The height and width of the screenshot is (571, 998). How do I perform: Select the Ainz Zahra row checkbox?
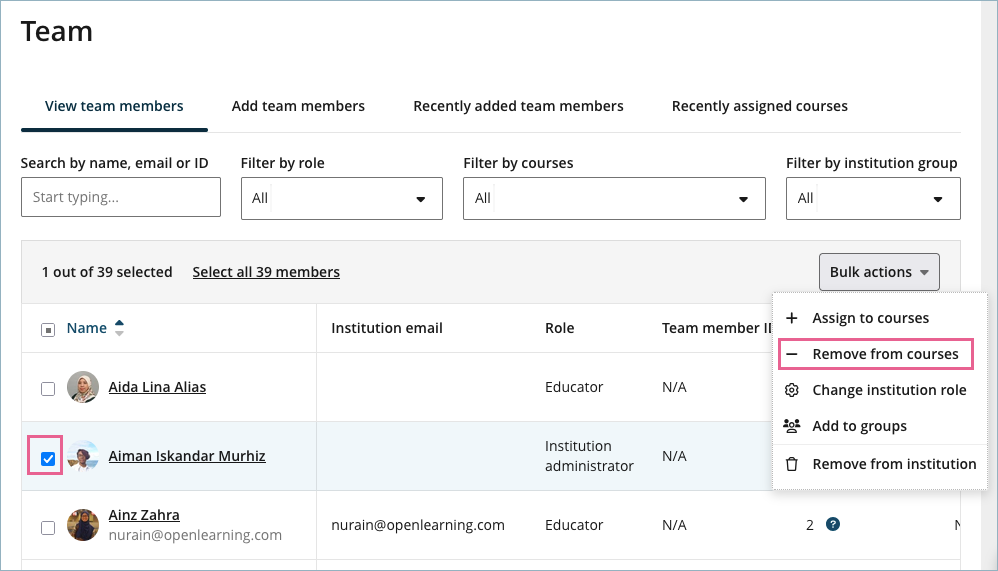tap(48, 527)
